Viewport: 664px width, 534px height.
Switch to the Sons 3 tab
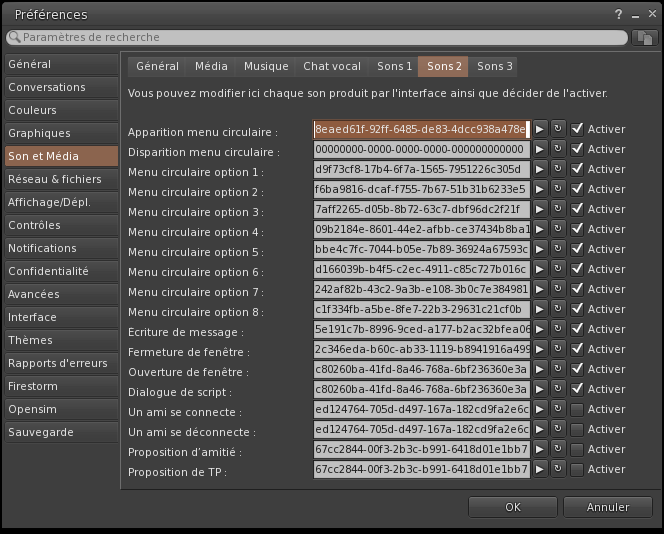pos(495,67)
